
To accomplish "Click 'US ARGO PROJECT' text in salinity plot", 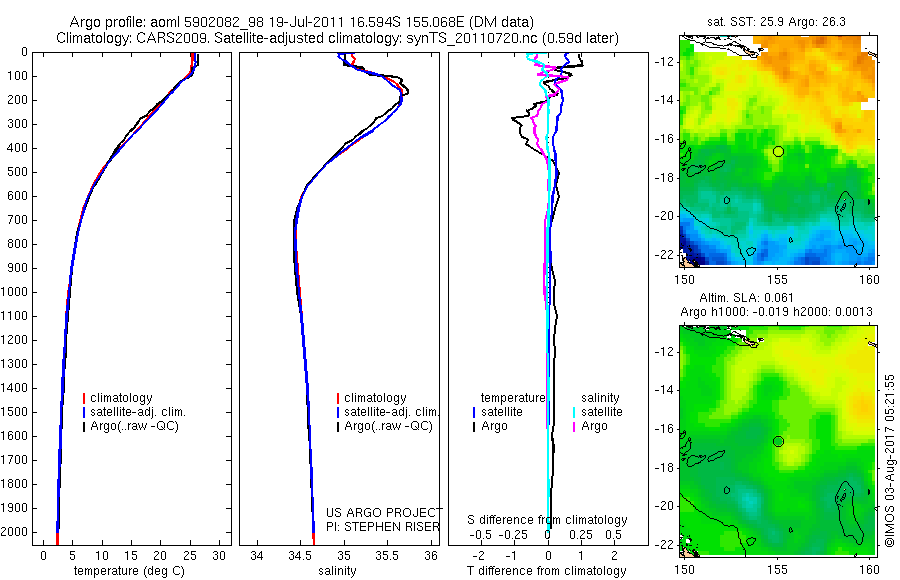I will tap(384, 512).
